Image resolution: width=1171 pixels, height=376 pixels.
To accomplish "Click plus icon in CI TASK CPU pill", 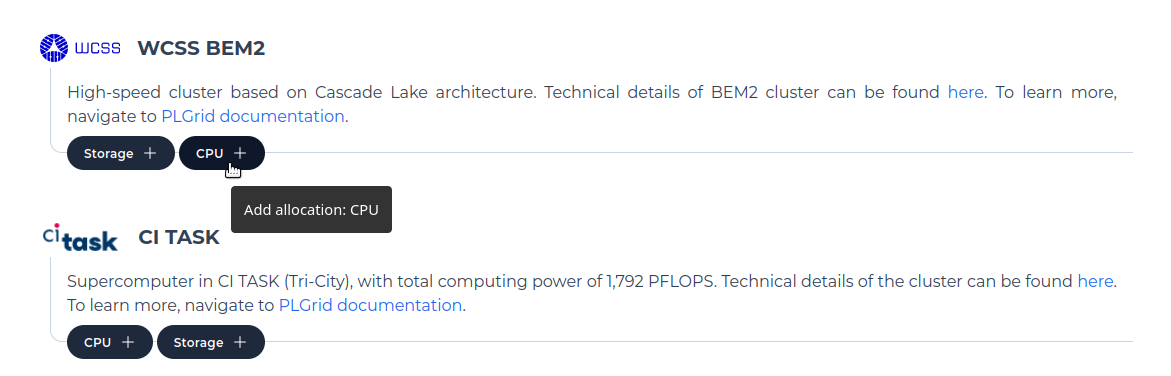I will click(128, 342).
